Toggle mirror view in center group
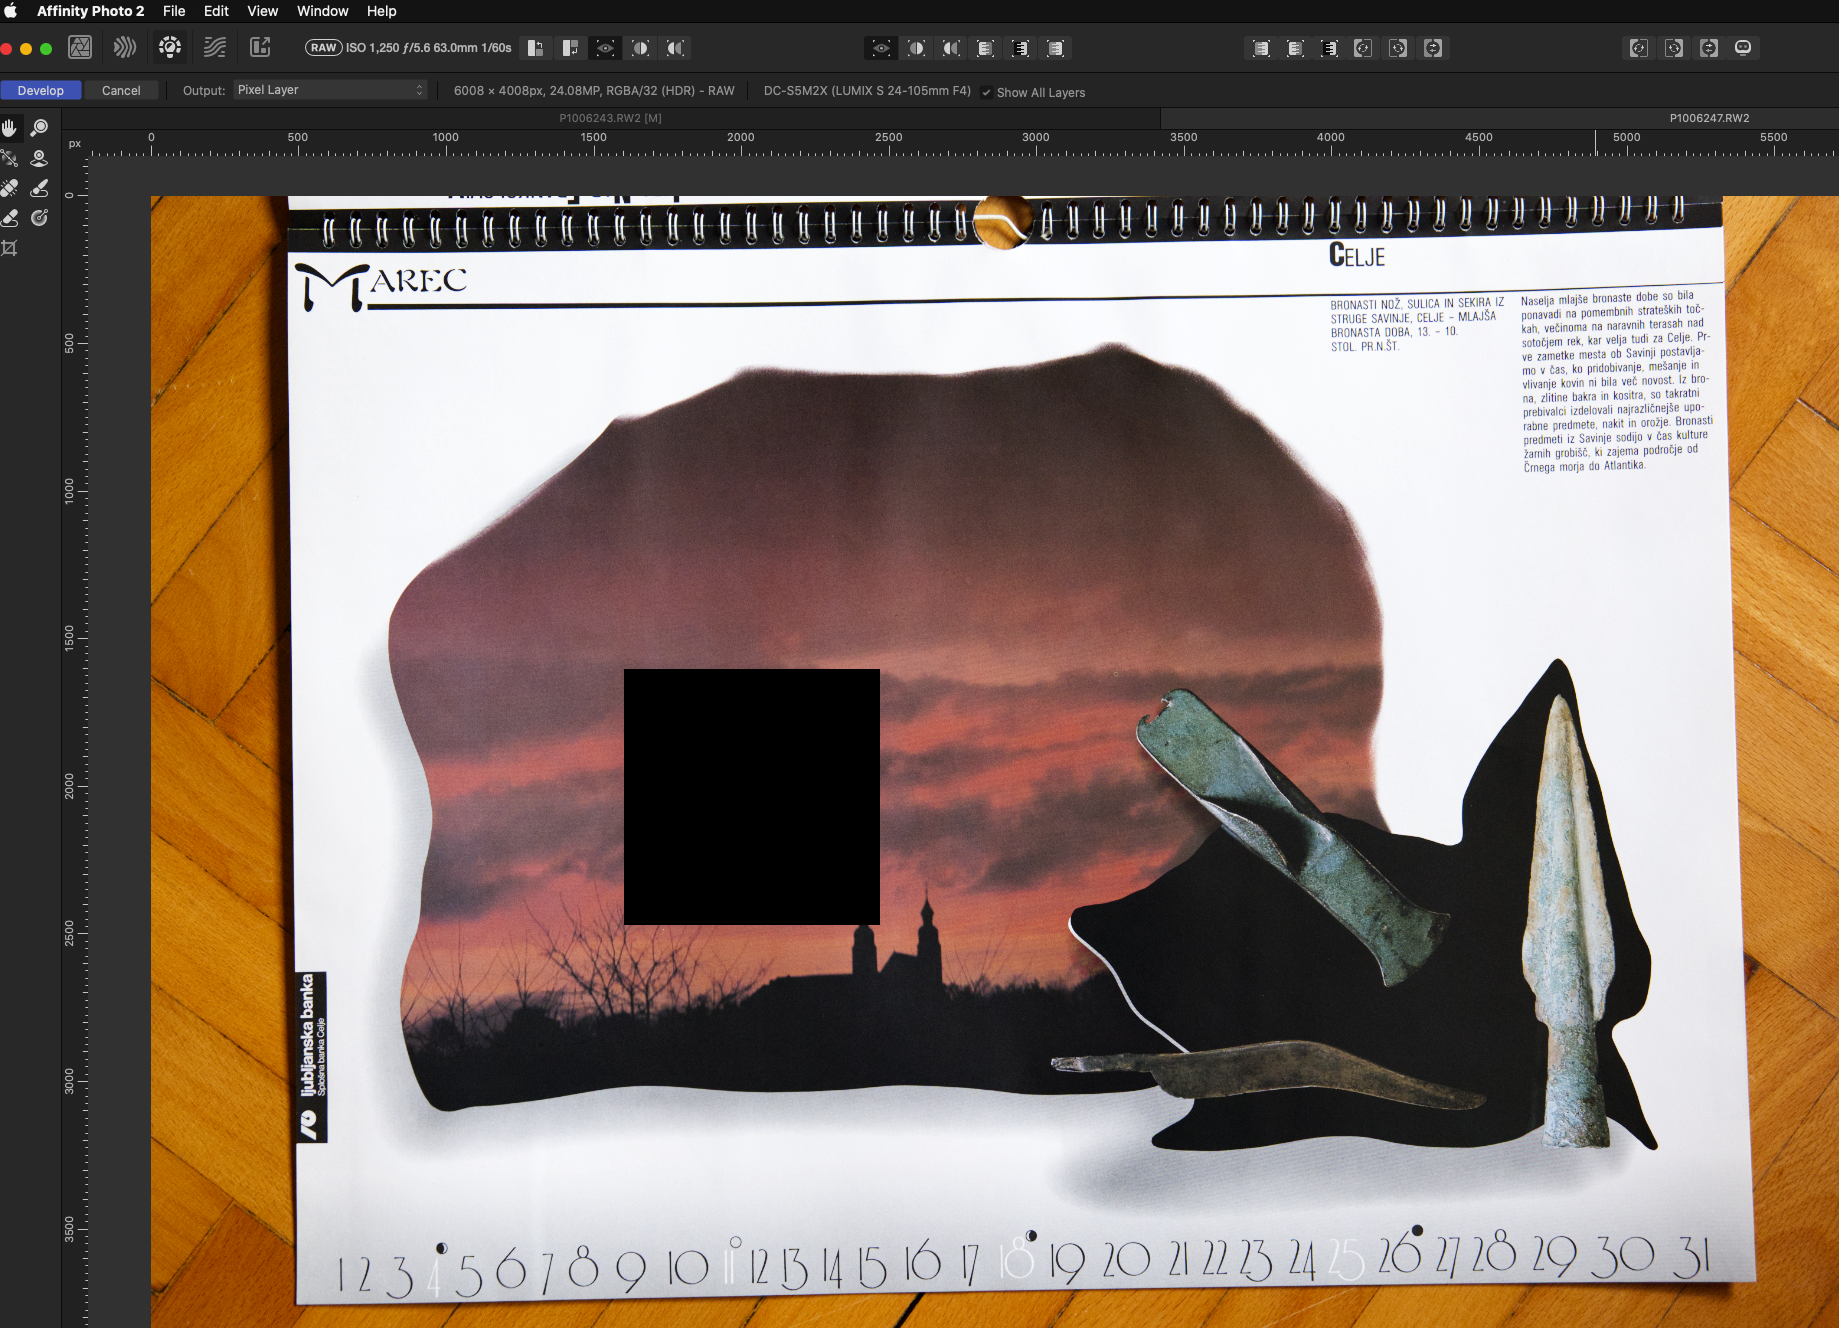The image size is (1839, 1328). pos(951,48)
